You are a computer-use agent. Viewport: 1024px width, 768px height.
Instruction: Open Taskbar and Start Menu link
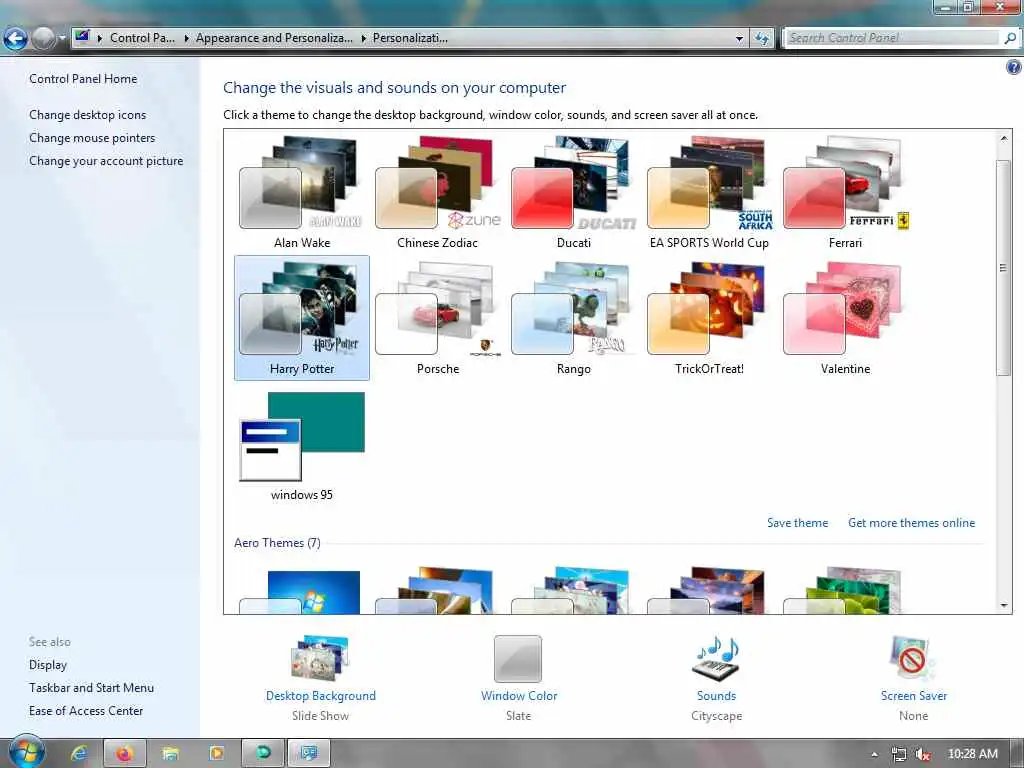click(91, 688)
